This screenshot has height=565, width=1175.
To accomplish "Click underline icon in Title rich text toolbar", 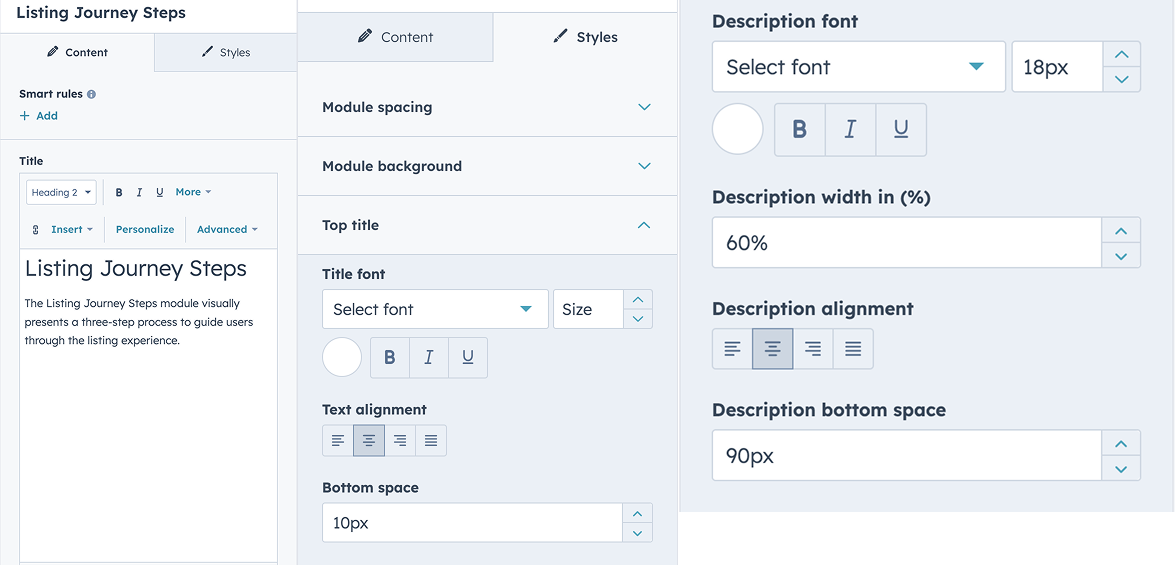I will click(160, 192).
